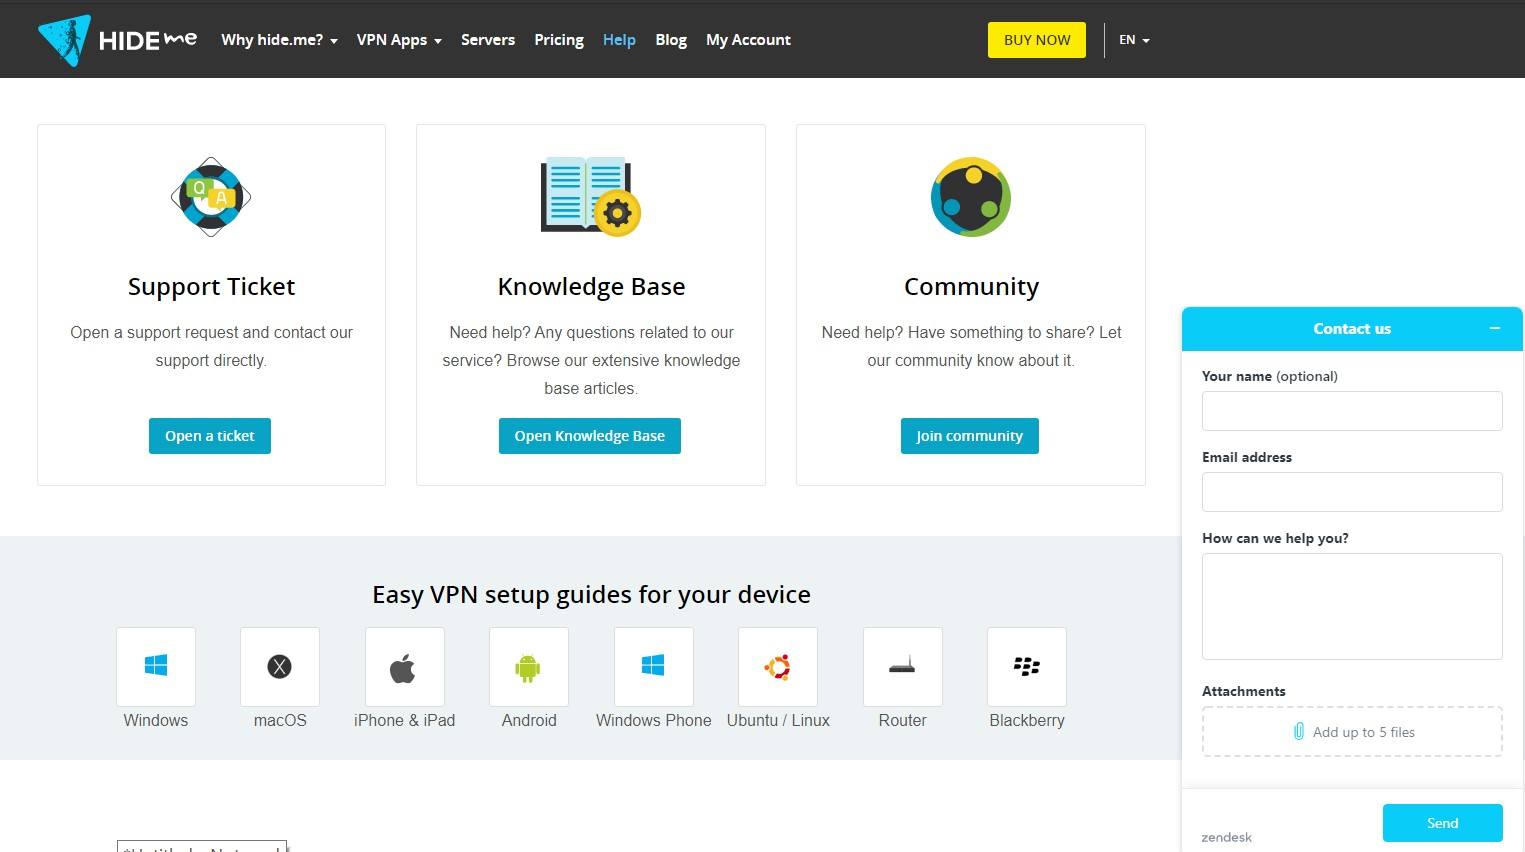Select the Router setup guide icon
Viewport: 1525px width, 852px height.
[901, 666]
